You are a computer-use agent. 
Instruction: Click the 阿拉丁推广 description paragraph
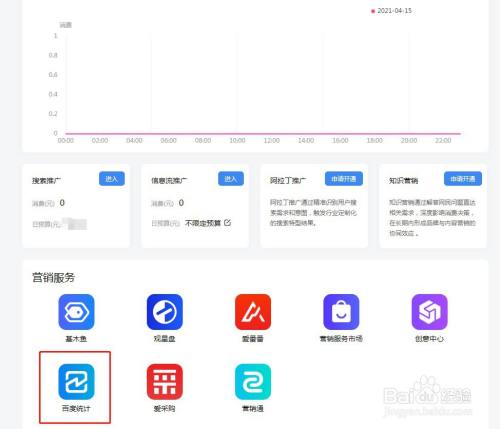(x=313, y=213)
